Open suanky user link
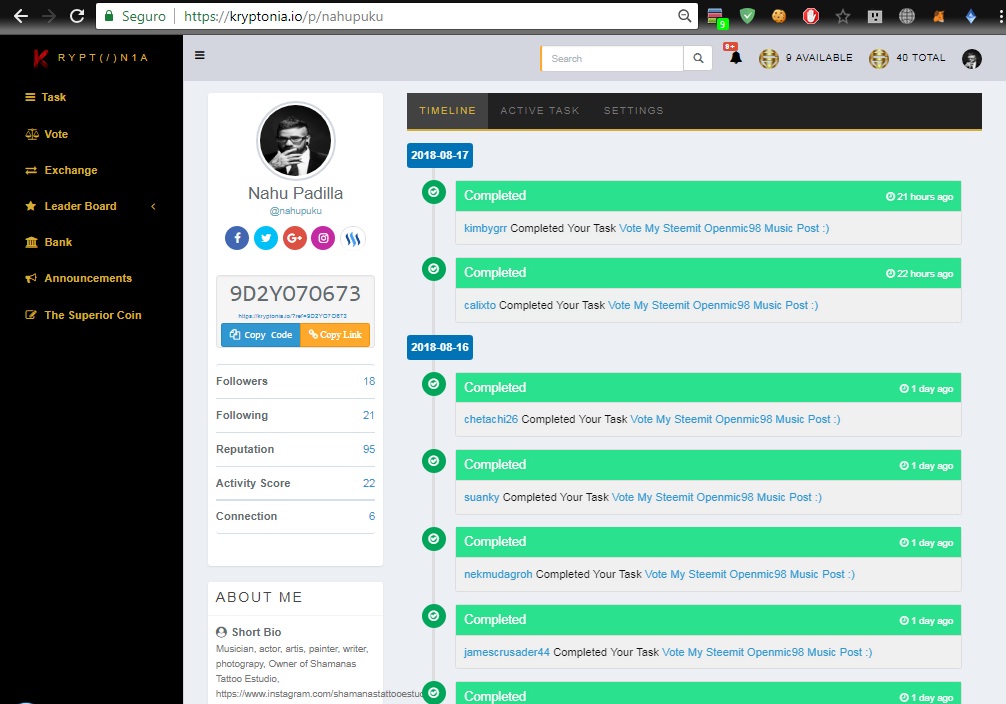The width and height of the screenshot is (1006, 704). [481, 497]
